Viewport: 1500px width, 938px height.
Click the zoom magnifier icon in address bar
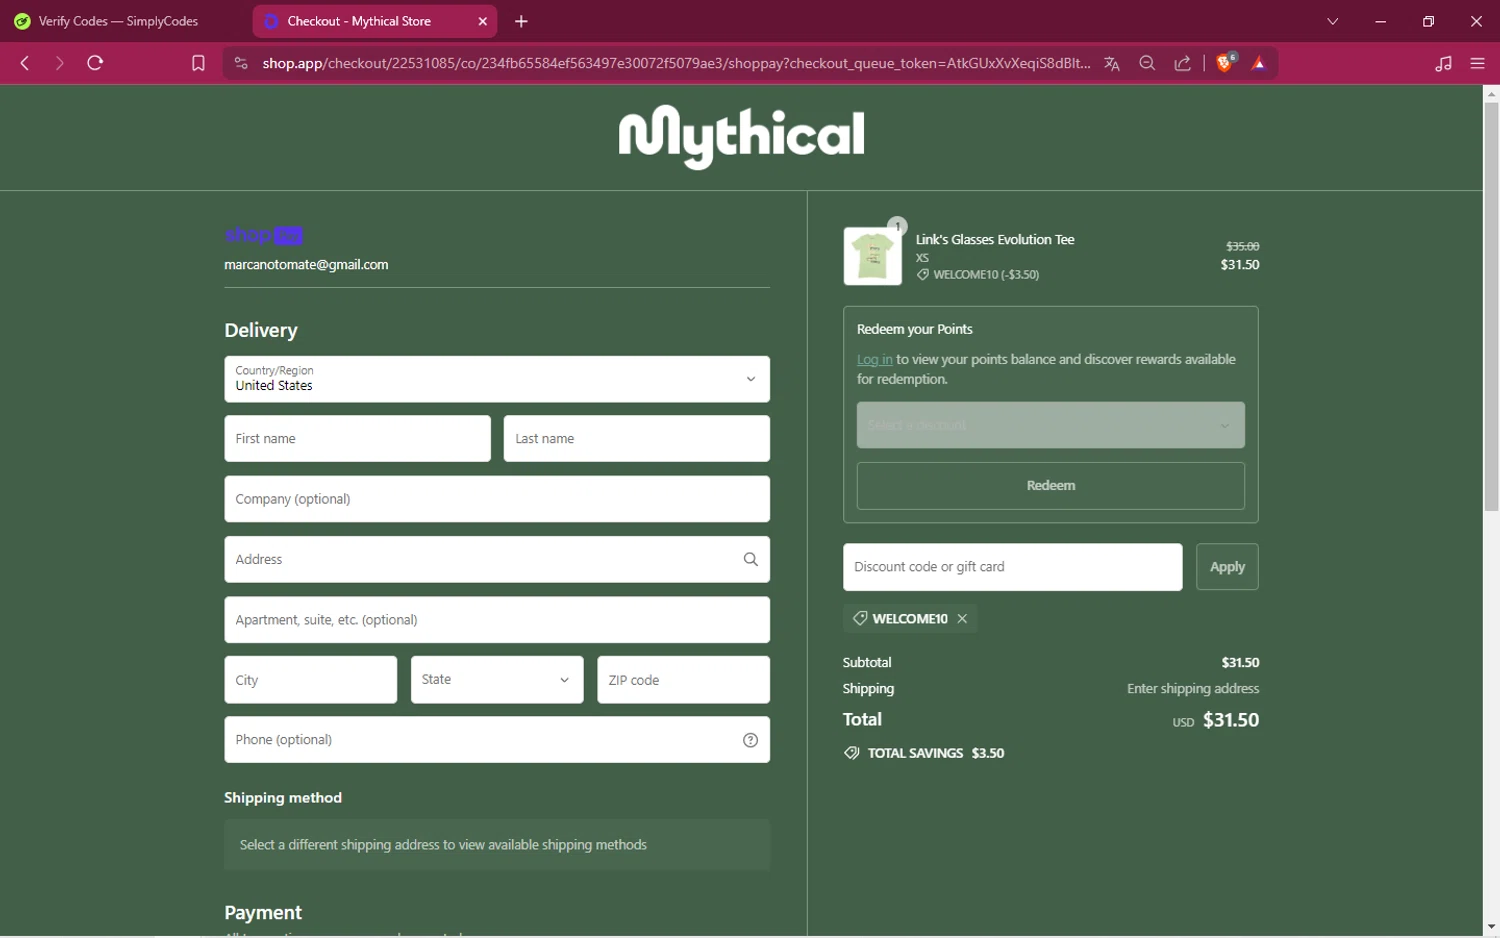click(x=1147, y=63)
